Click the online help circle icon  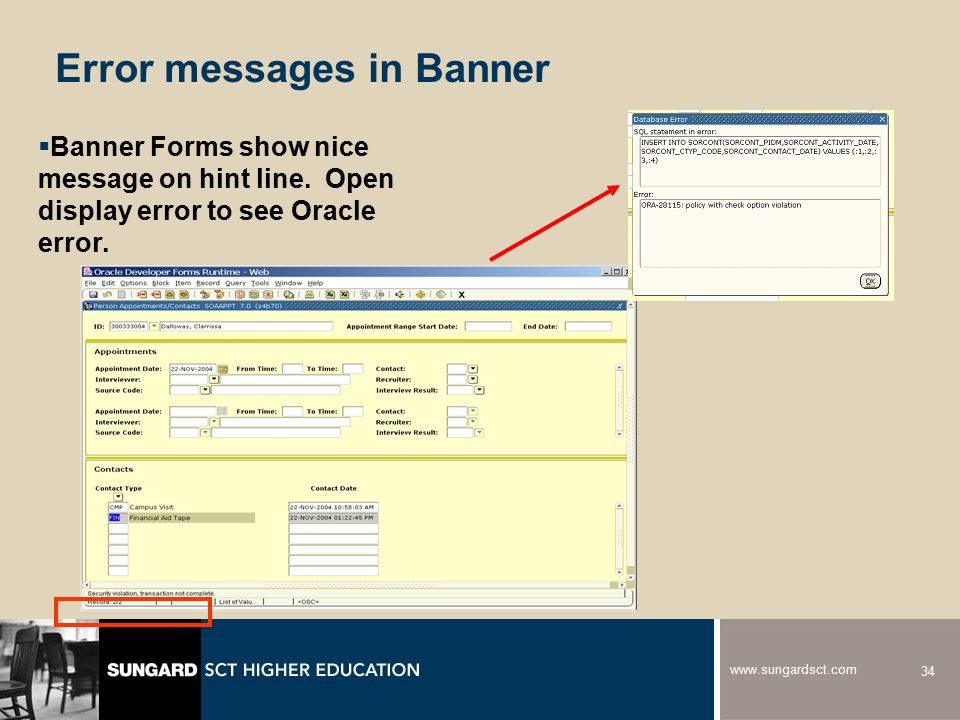[x=441, y=294]
